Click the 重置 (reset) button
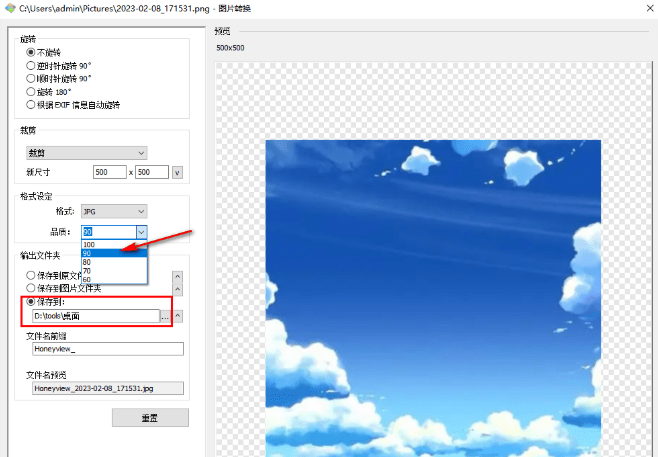The width and height of the screenshot is (658, 457). pos(150,417)
